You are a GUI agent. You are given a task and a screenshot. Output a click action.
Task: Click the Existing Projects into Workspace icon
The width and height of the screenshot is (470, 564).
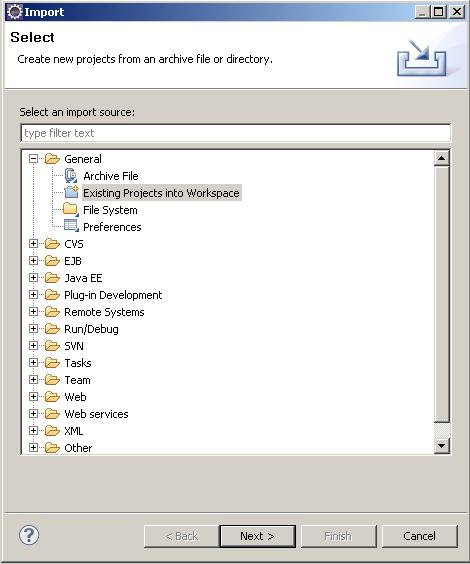tap(71, 192)
